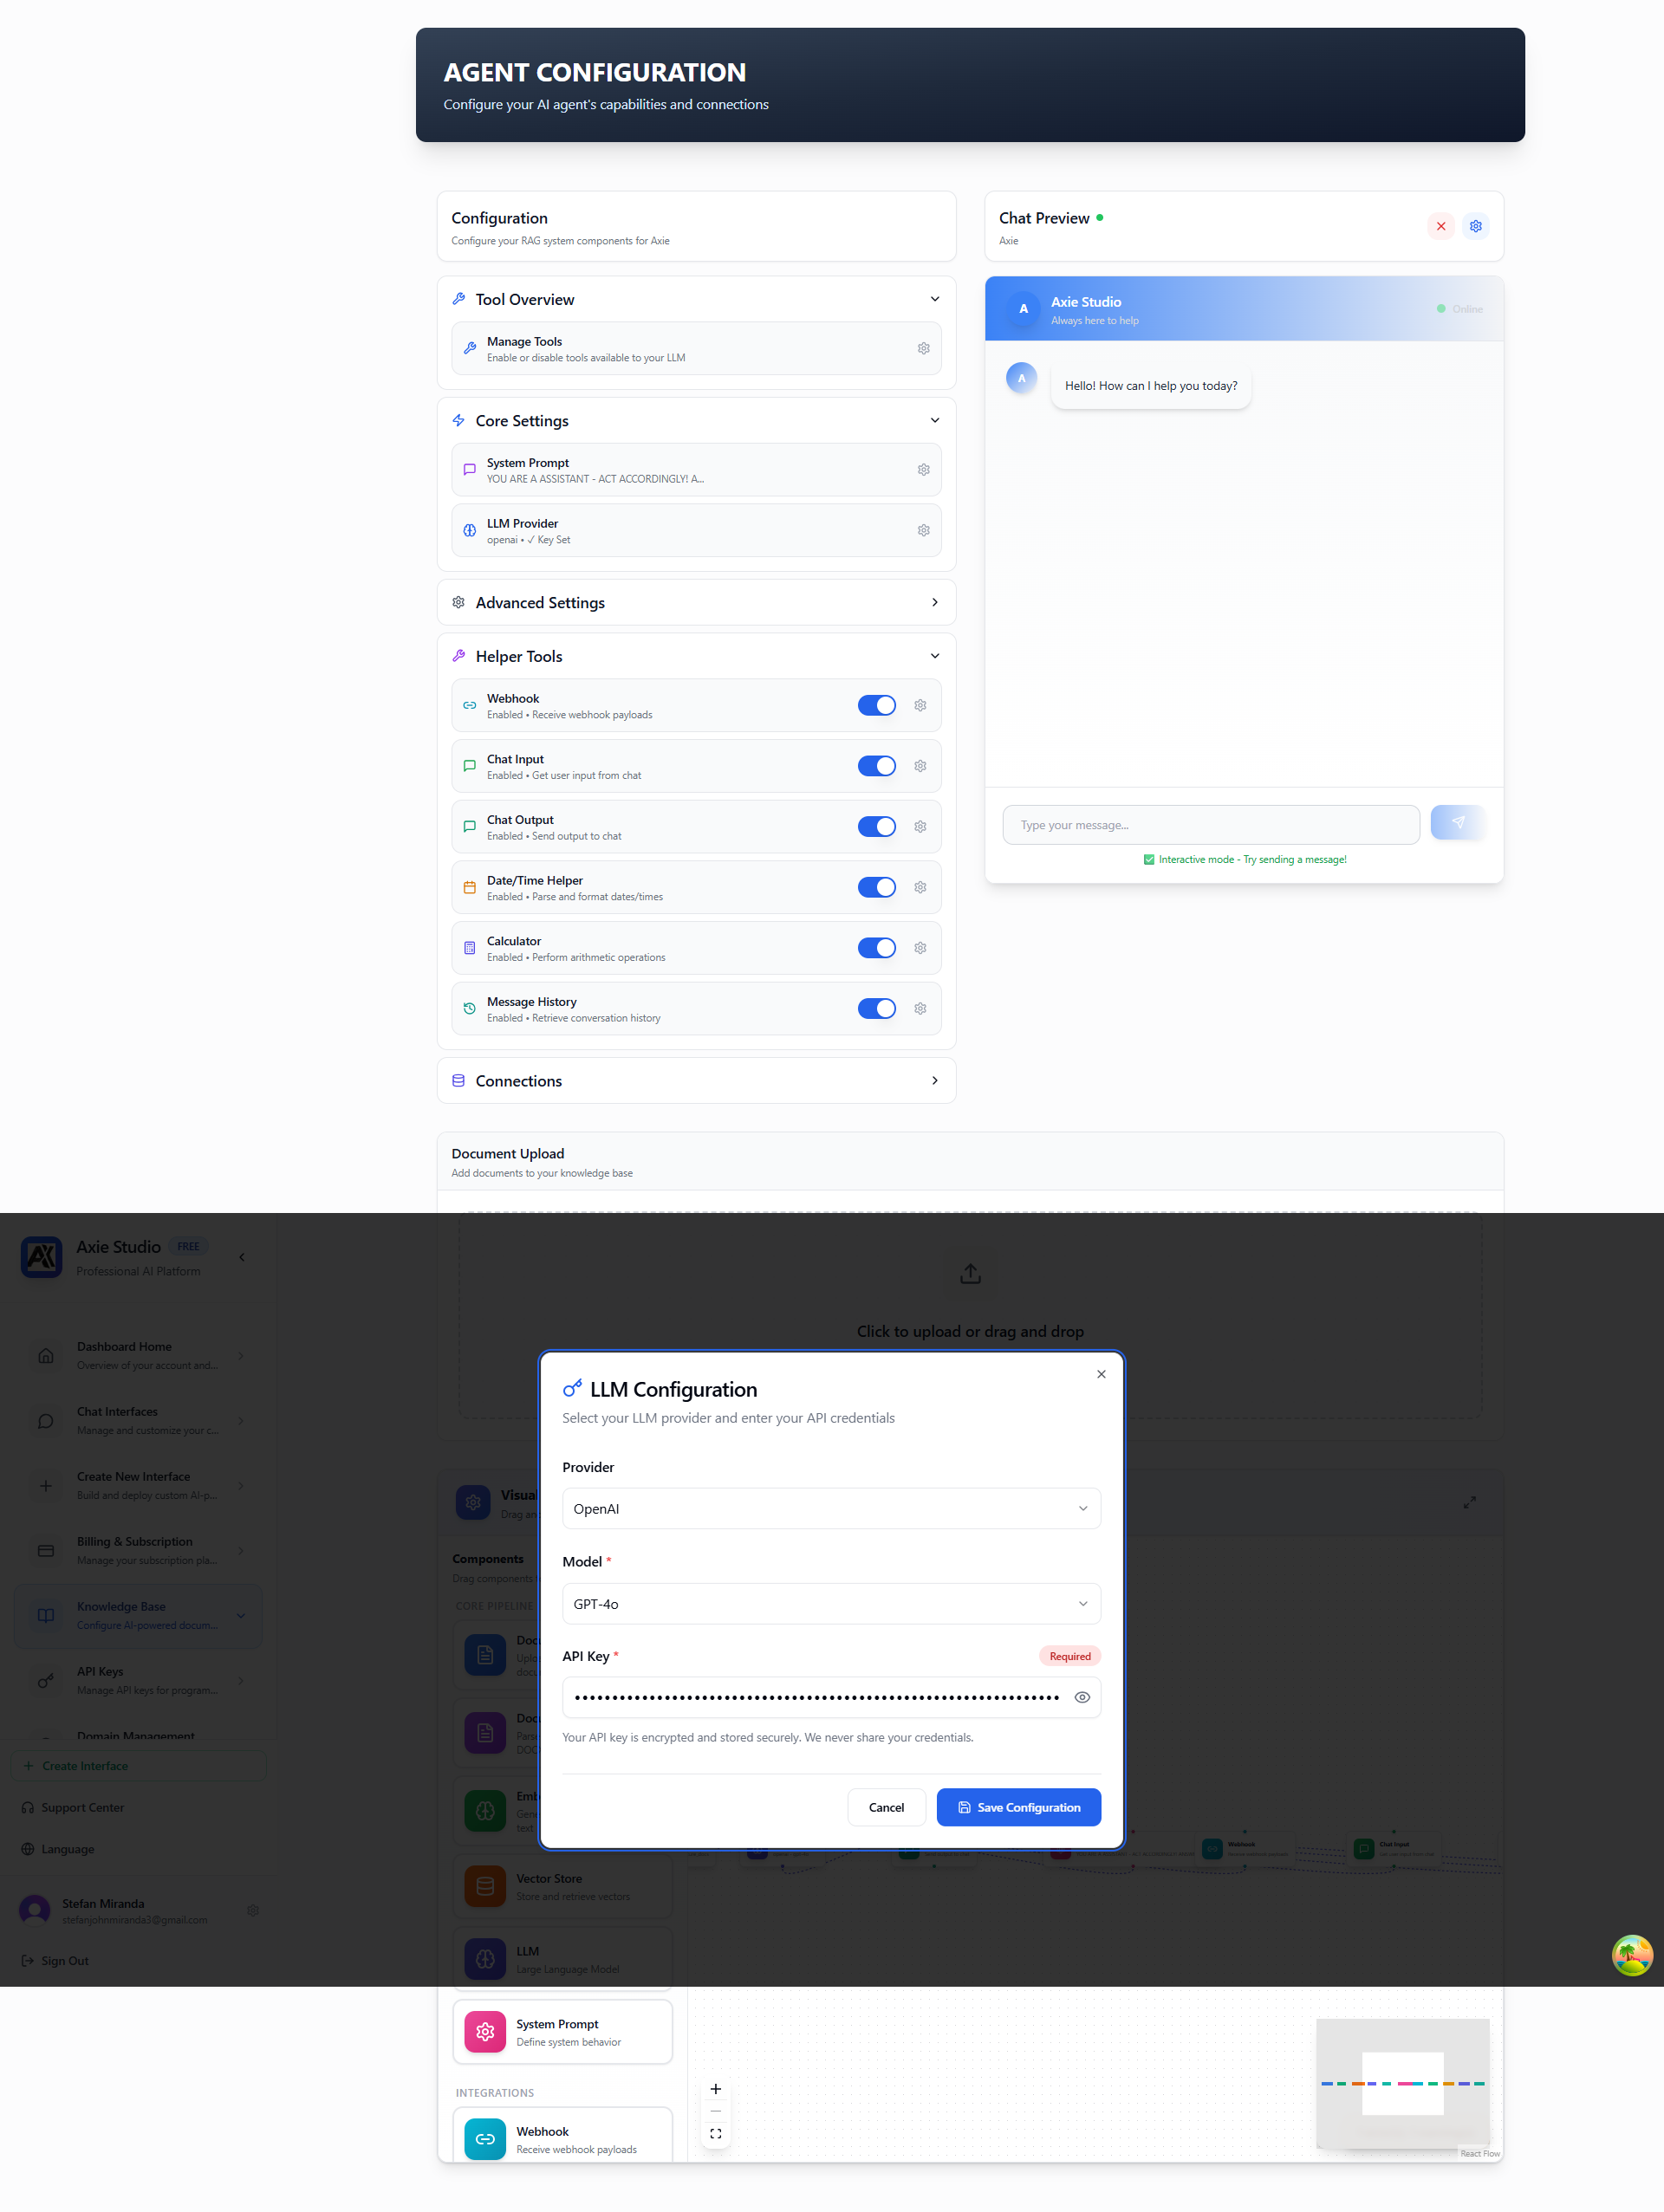This screenshot has height=2212, width=1664.
Task: Click the chat send message icon
Action: pos(1457,822)
